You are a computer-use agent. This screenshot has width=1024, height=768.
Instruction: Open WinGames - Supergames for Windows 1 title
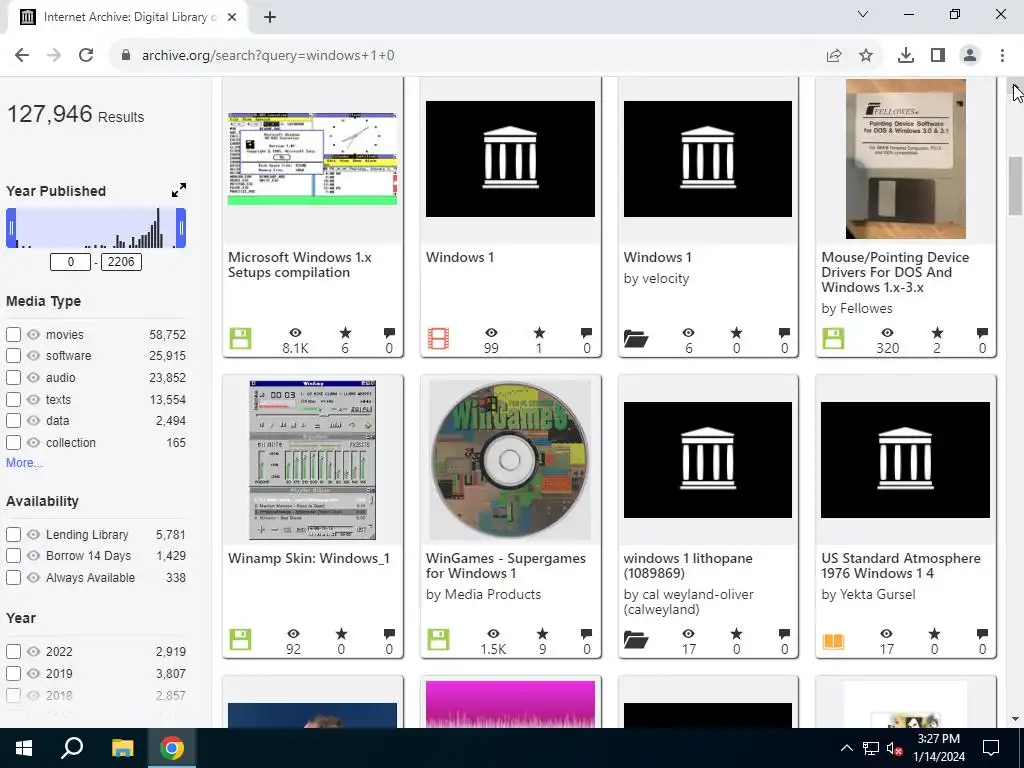(x=505, y=566)
